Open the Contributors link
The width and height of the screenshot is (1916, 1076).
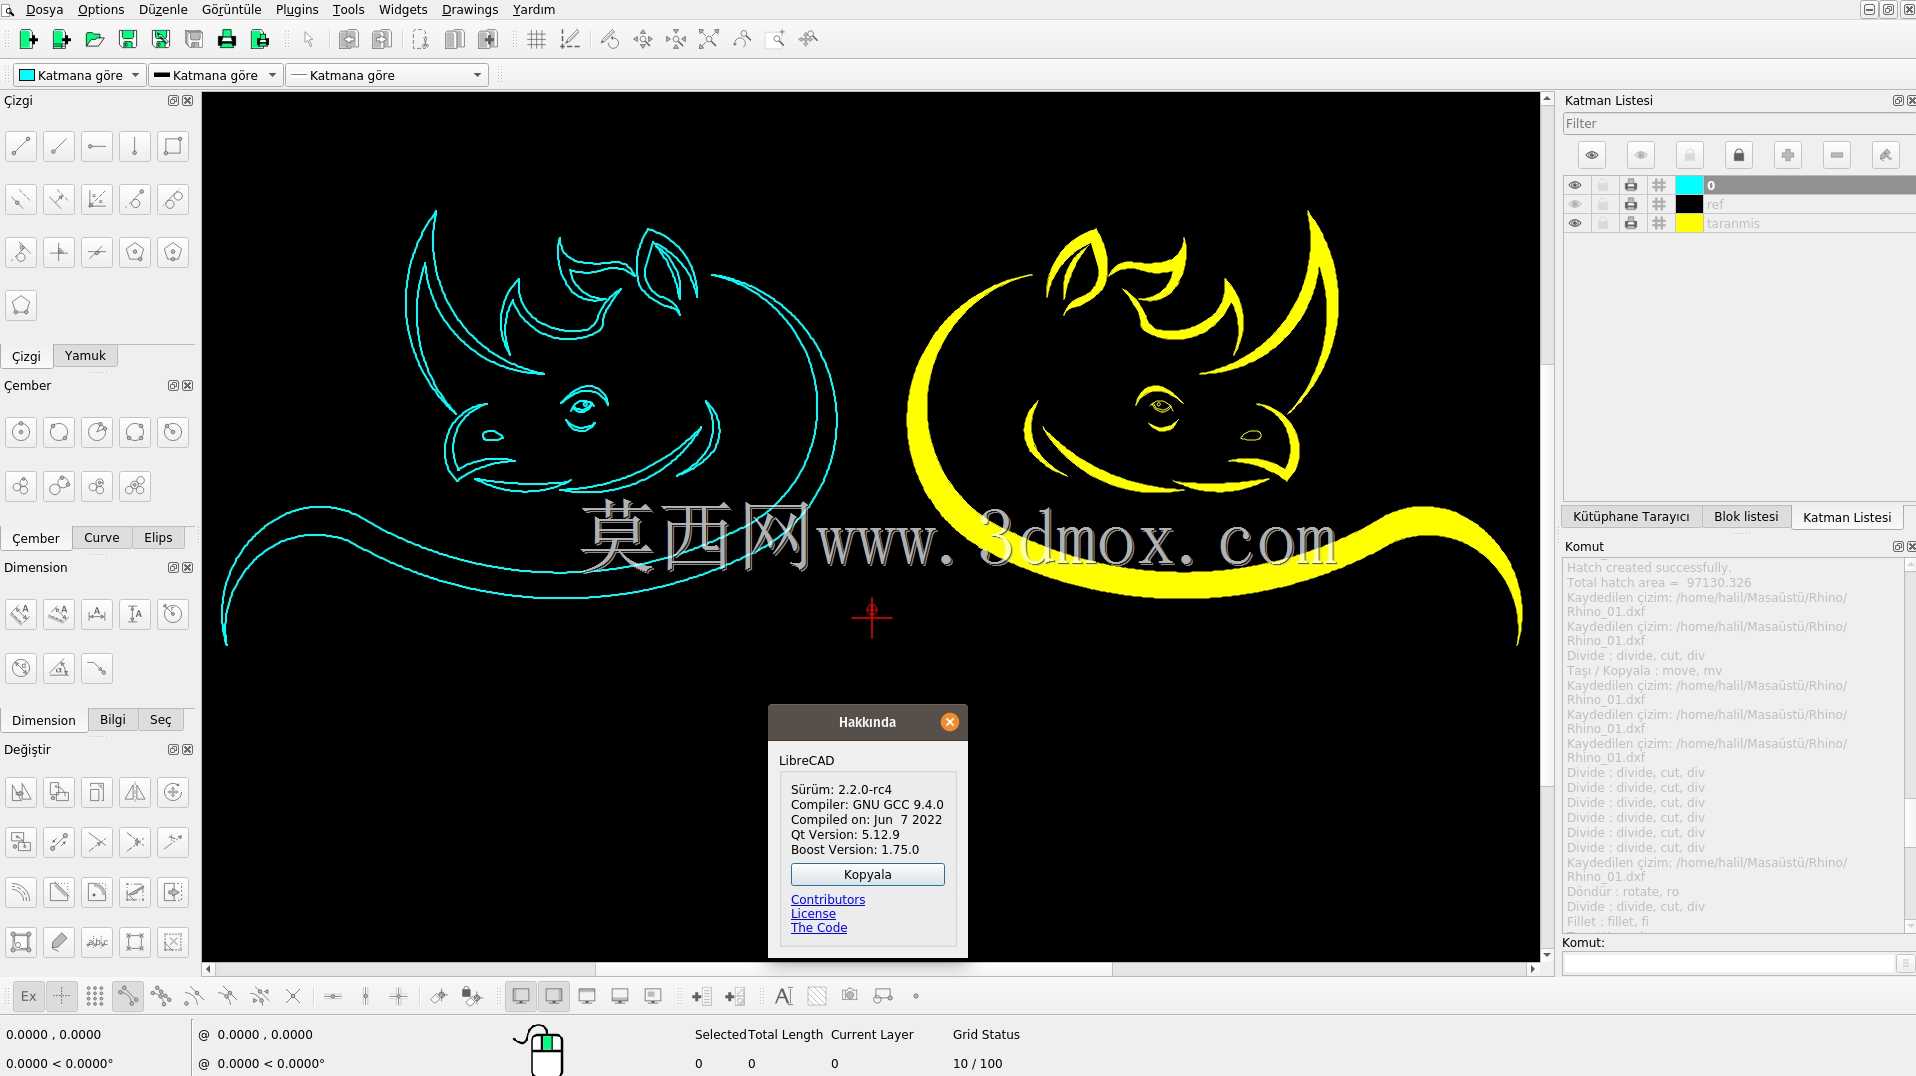coord(828,899)
